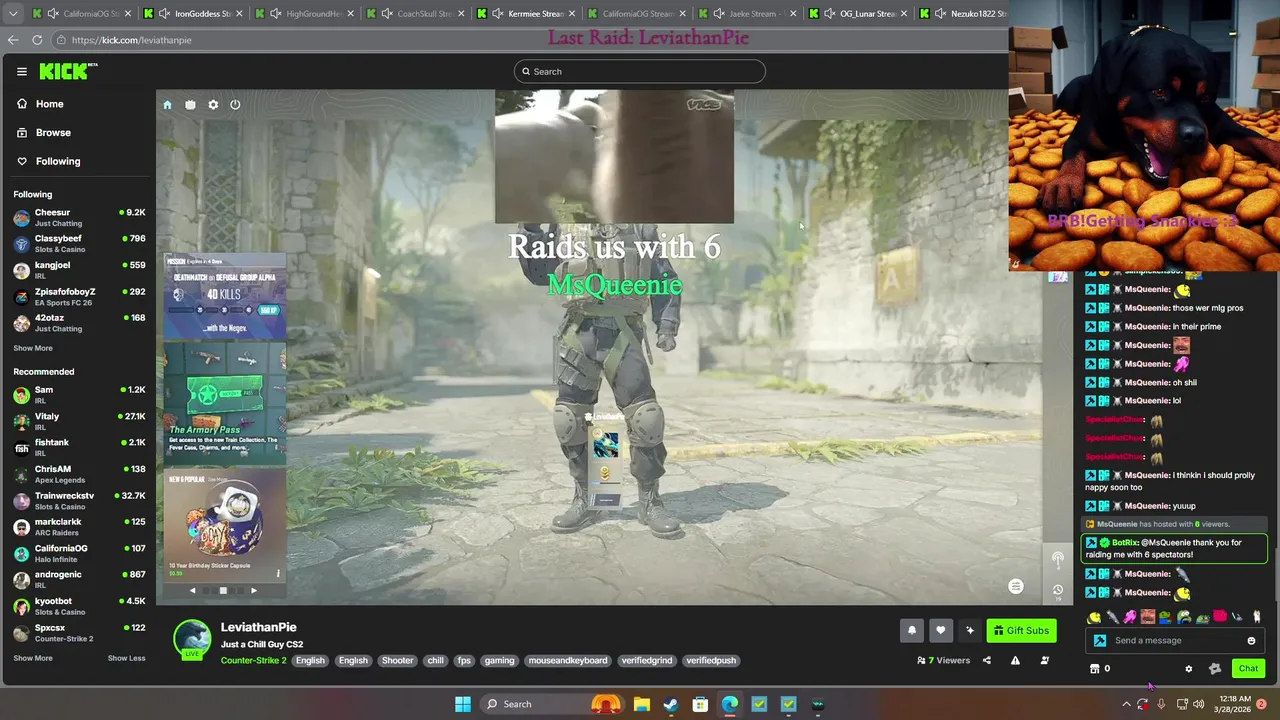This screenshot has height=720, width=1280.
Task: Open the browser tab list chevron
Action: point(14,14)
